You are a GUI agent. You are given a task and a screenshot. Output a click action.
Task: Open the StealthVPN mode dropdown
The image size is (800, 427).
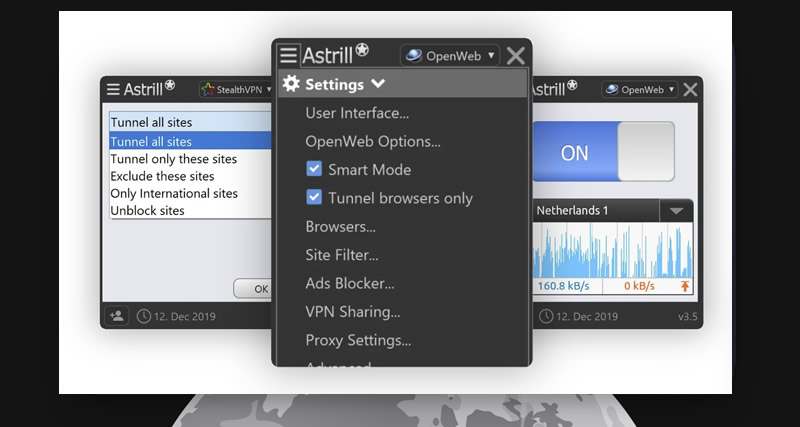click(x=237, y=90)
